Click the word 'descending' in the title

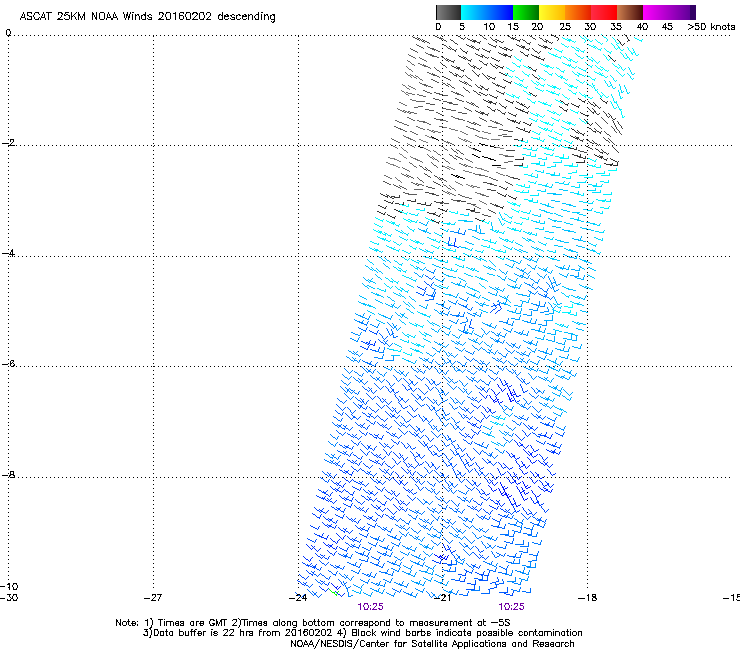[246, 17]
